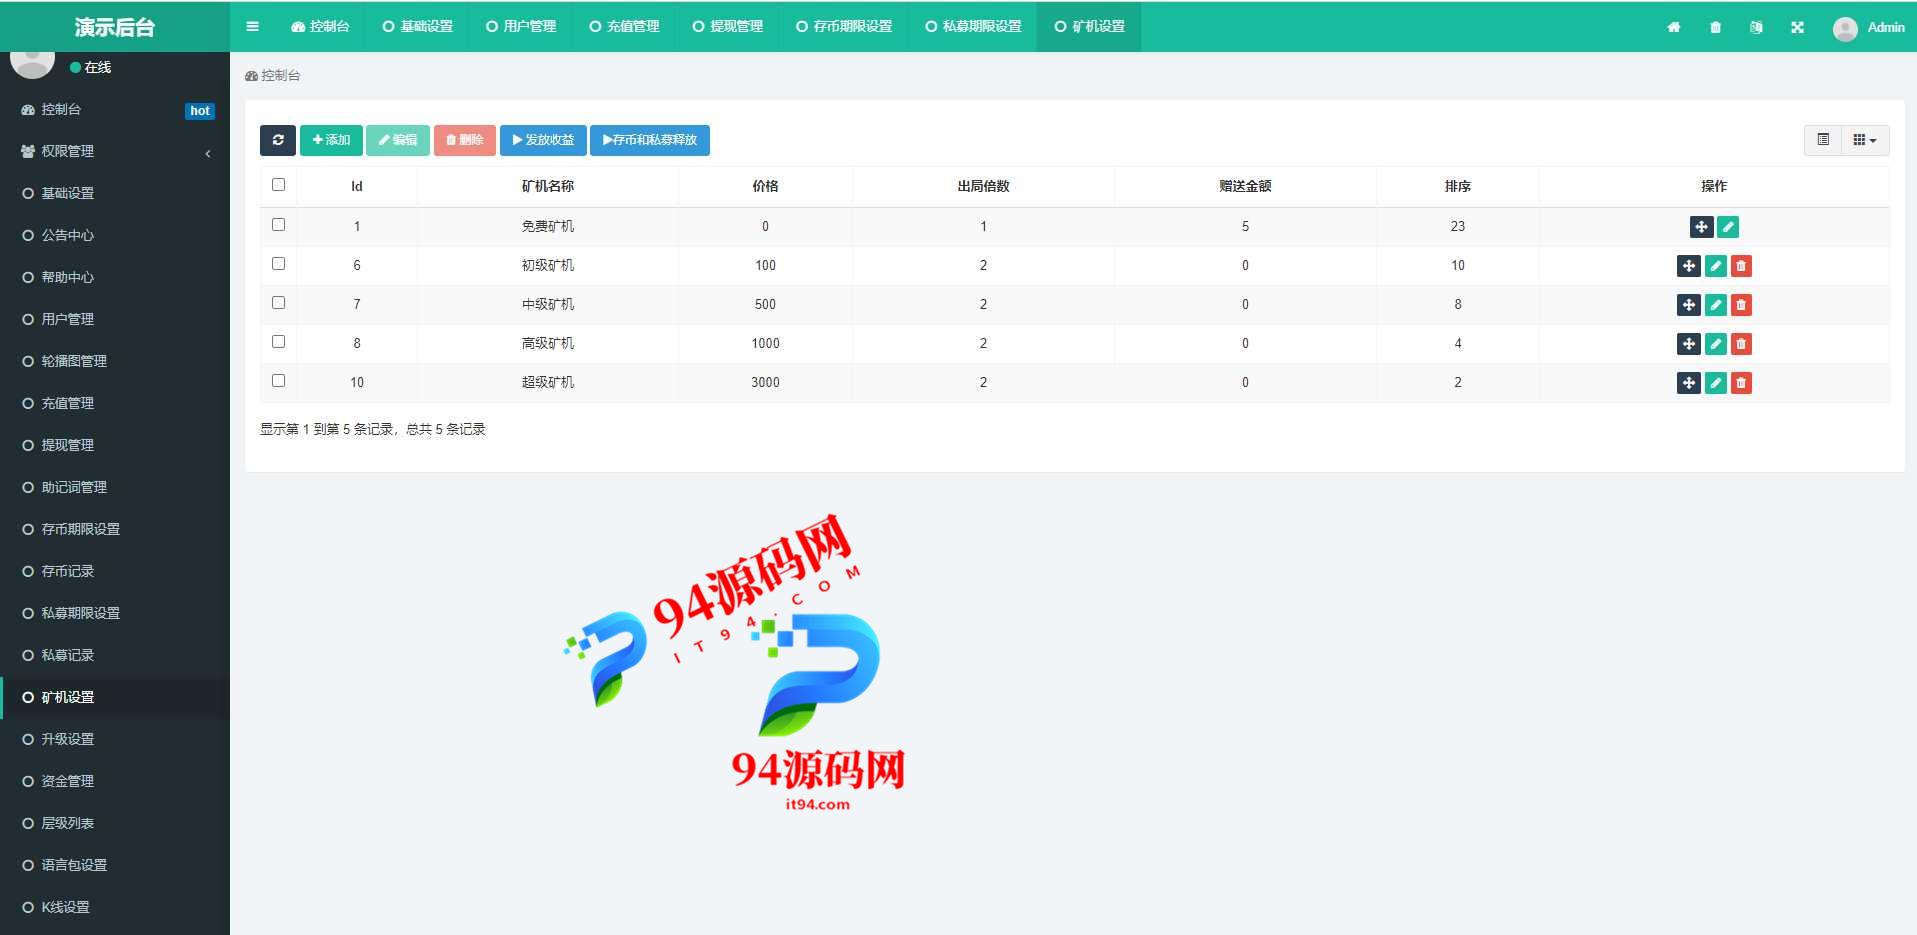
Task: Click the edit pencil icon for 高级矿机 row
Action: [1715, 344]
